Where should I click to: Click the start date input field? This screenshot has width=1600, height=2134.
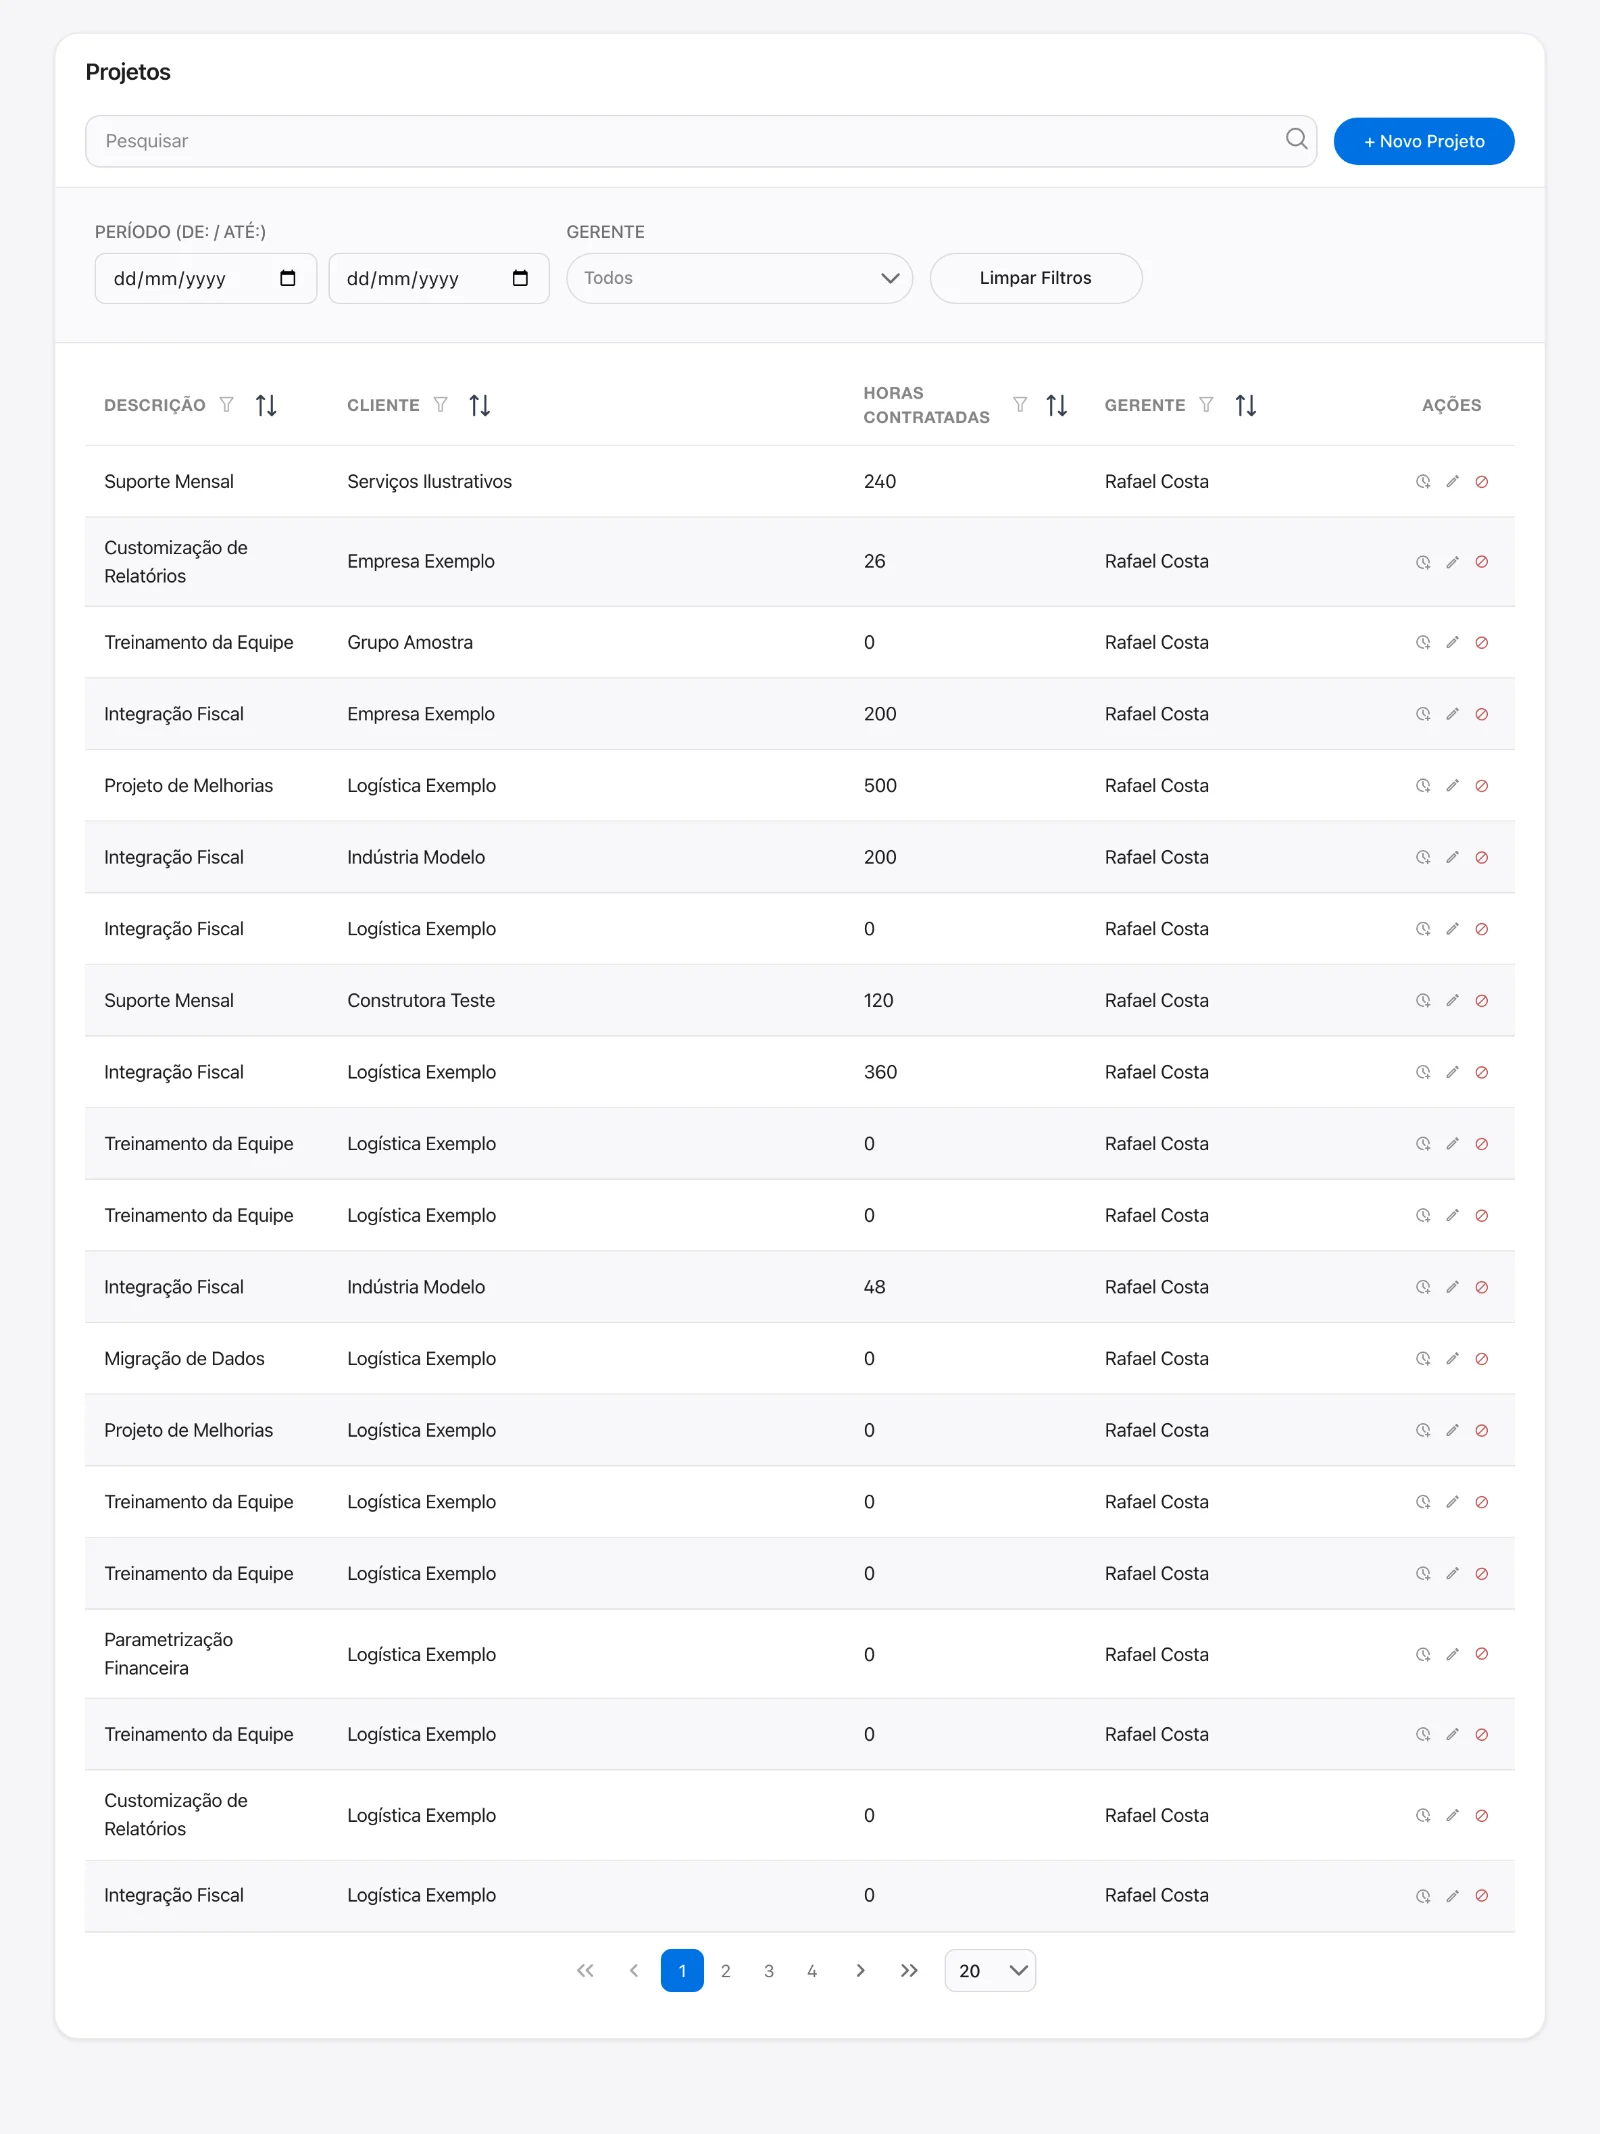[206, 278]
